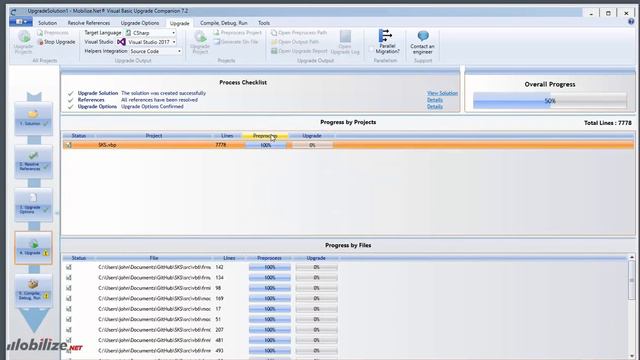
Task: Open the blue application menu button
Action: pyautogui.click(x=21, y=22)
